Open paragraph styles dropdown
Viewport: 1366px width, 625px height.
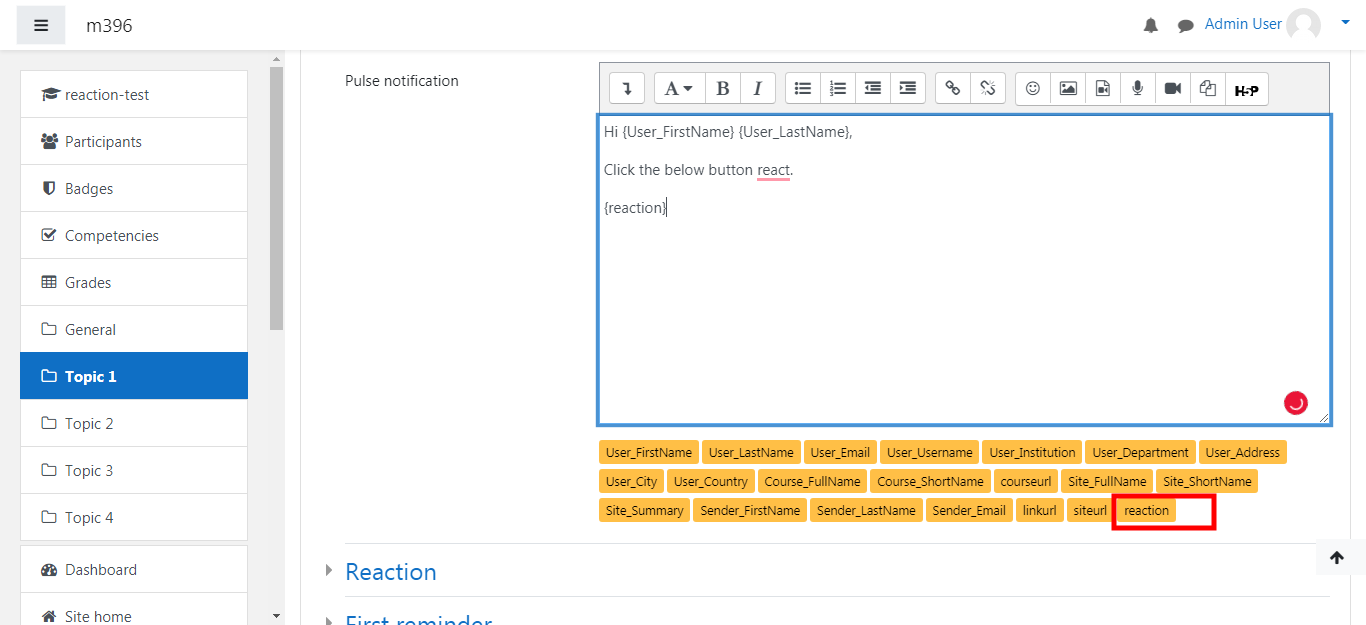click(x=679, y=89)
